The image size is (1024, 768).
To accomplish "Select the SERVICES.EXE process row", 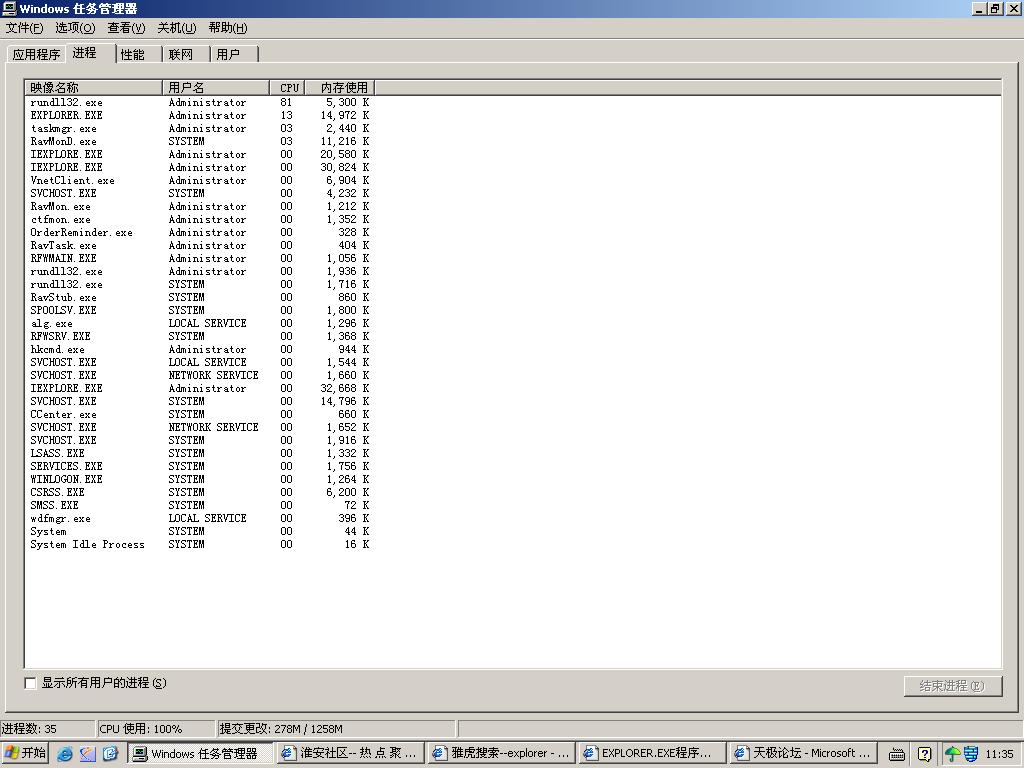I will tap(200, 466).
